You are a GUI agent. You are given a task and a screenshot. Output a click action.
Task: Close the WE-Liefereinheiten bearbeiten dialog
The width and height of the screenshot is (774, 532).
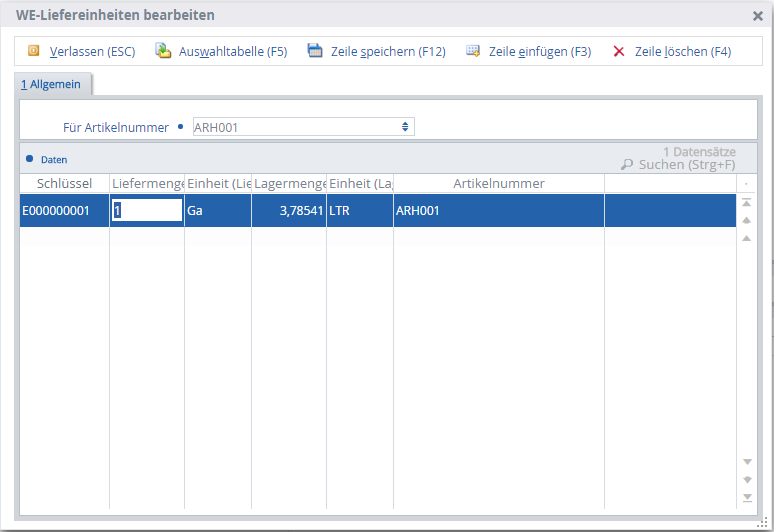tap(757, 16)
